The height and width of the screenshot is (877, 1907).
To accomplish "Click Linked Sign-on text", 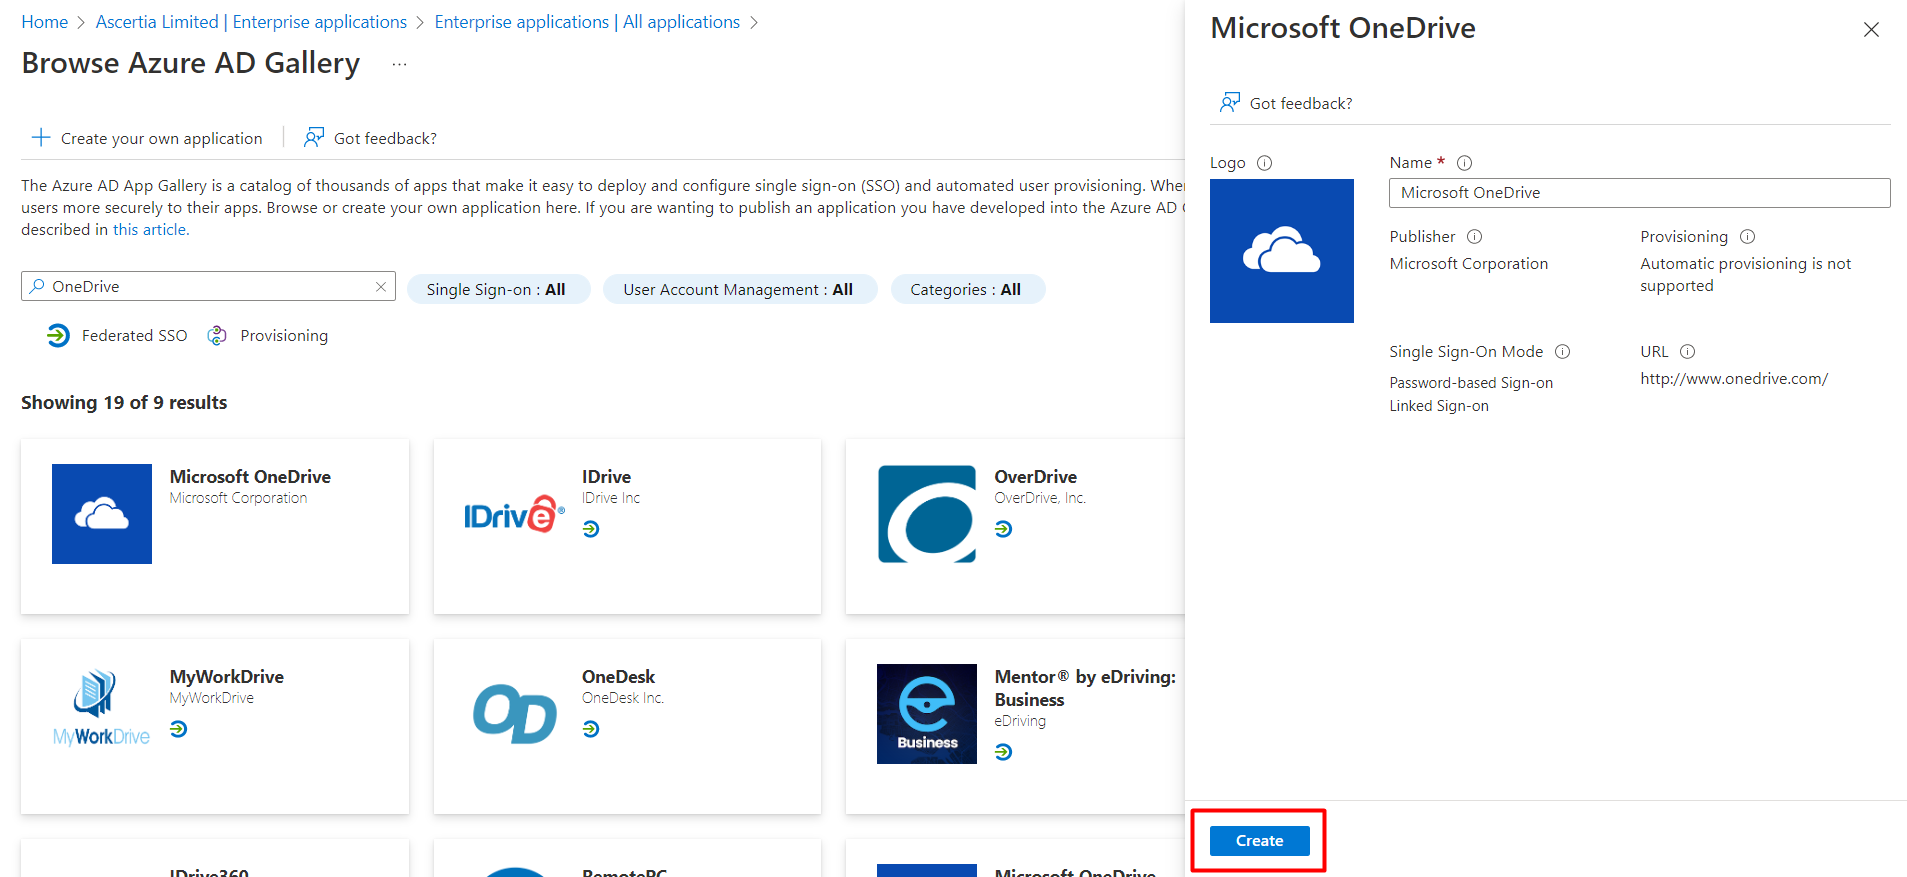I will pos(1439,406).
